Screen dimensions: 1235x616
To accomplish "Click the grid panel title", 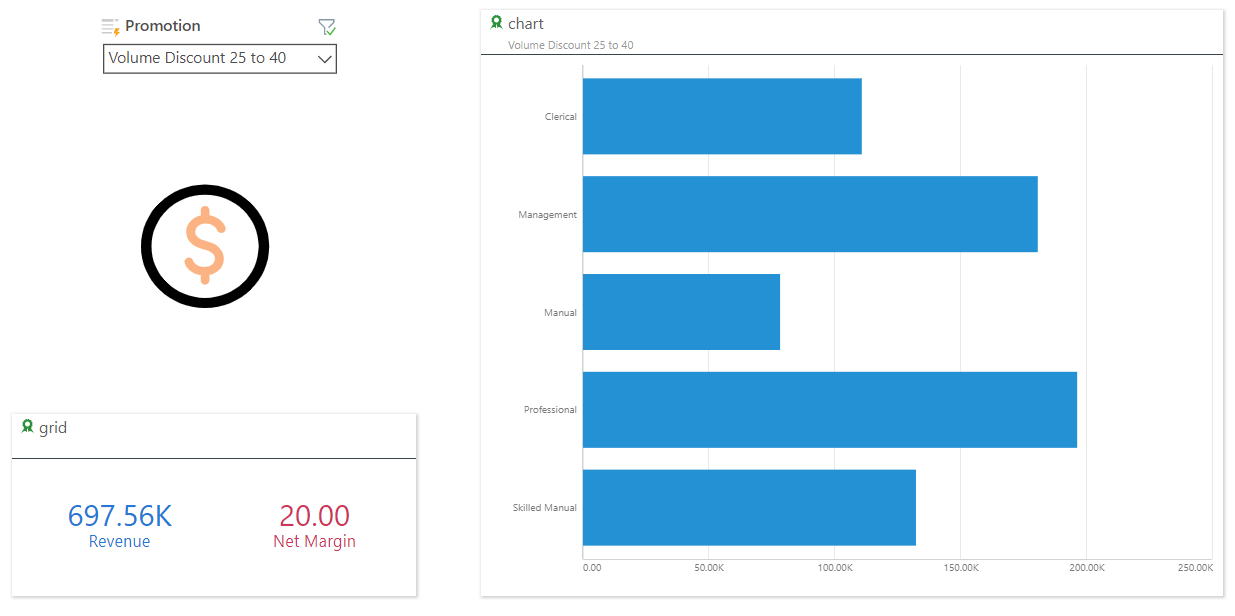I will click(x=53, y=428).
